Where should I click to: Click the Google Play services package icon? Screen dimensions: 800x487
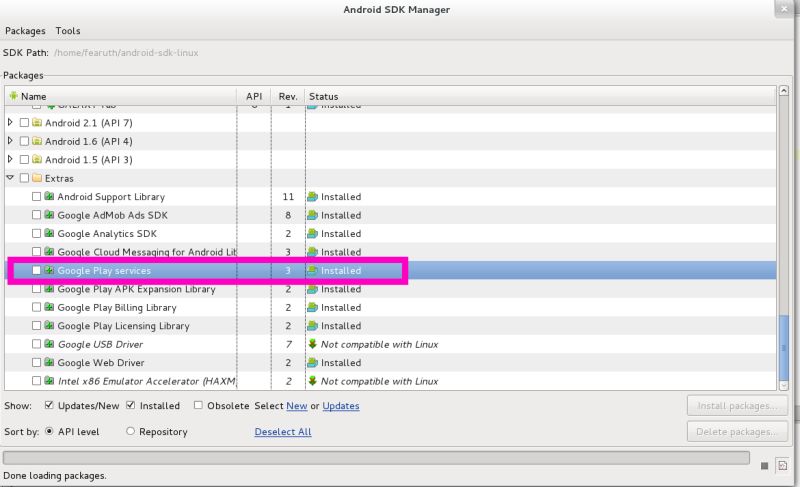tap(49, 270)
